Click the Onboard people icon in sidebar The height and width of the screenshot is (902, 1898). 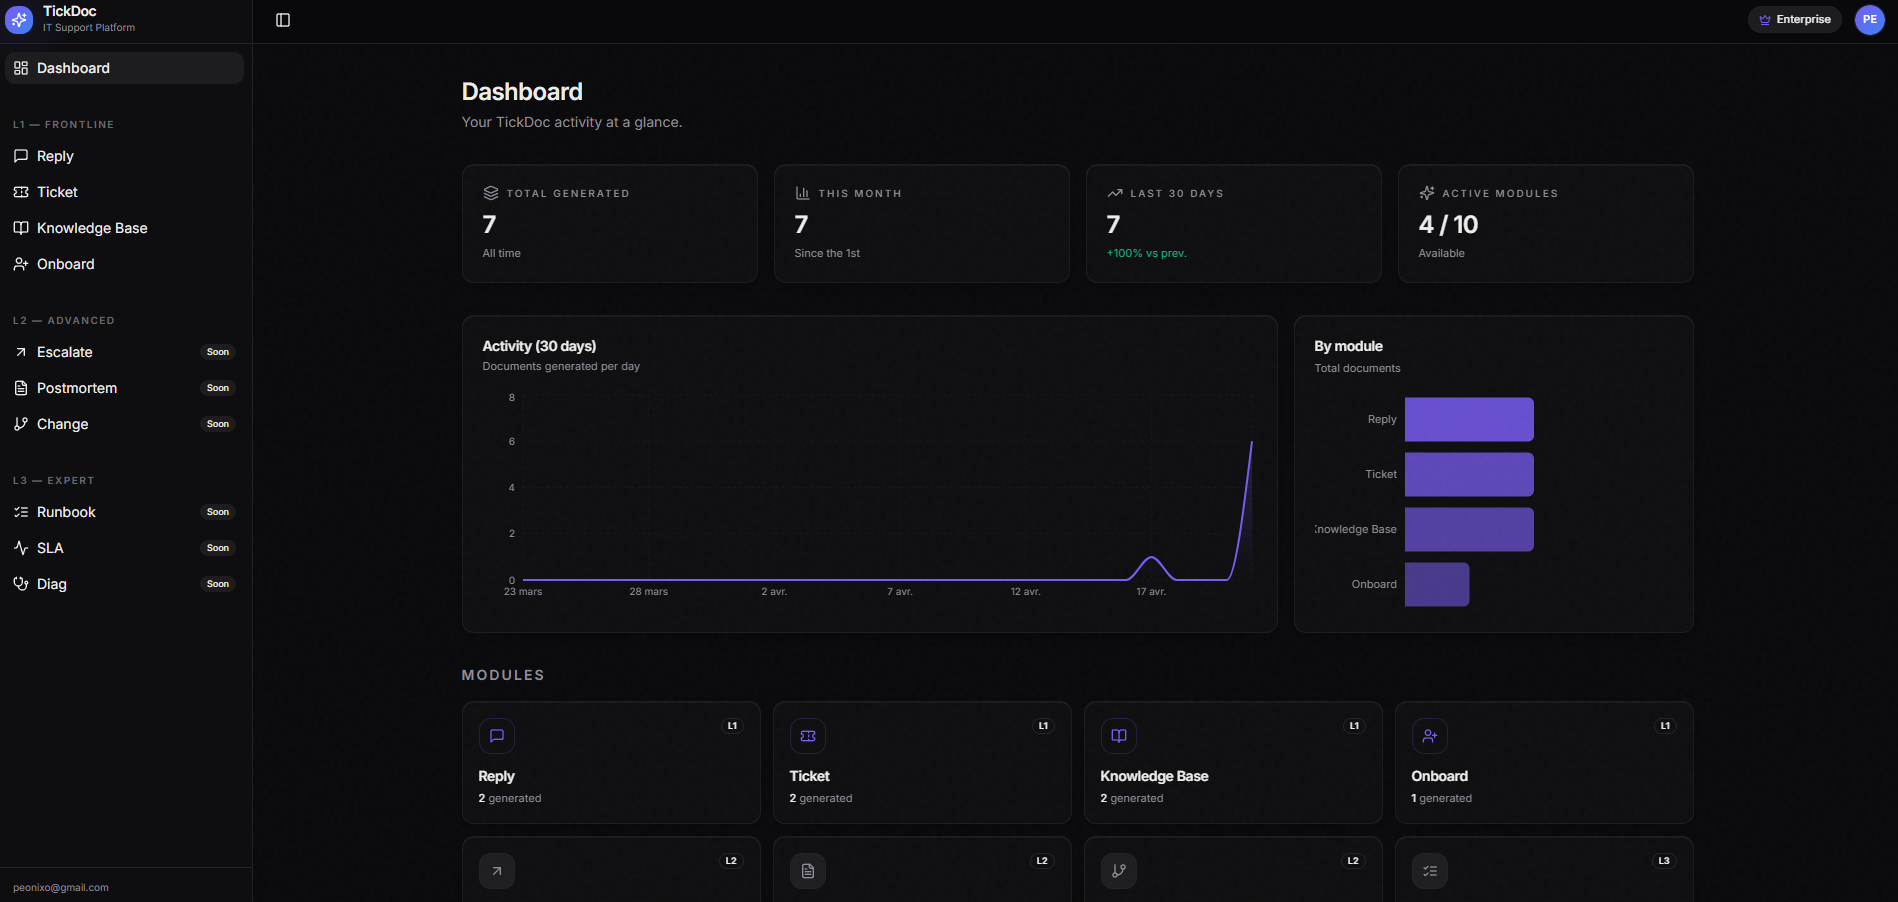[22, 263]
